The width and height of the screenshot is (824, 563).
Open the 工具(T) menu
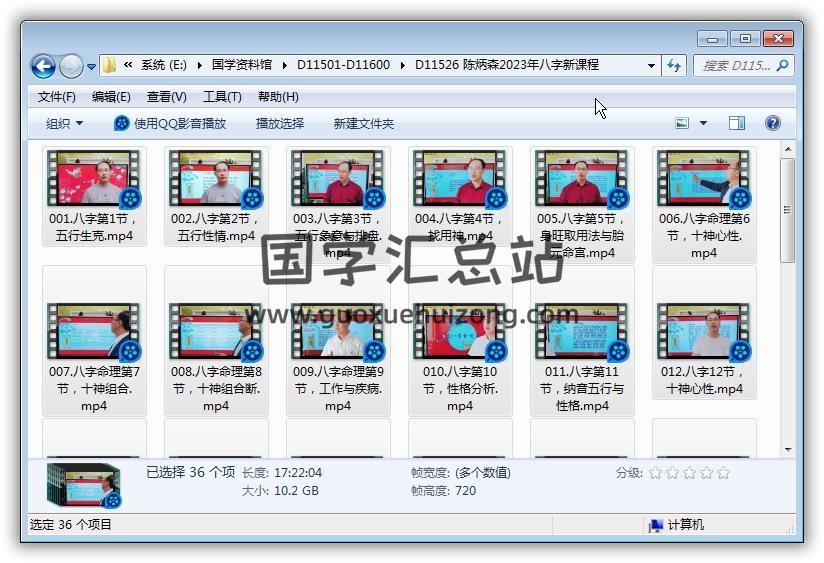point(221,97)
